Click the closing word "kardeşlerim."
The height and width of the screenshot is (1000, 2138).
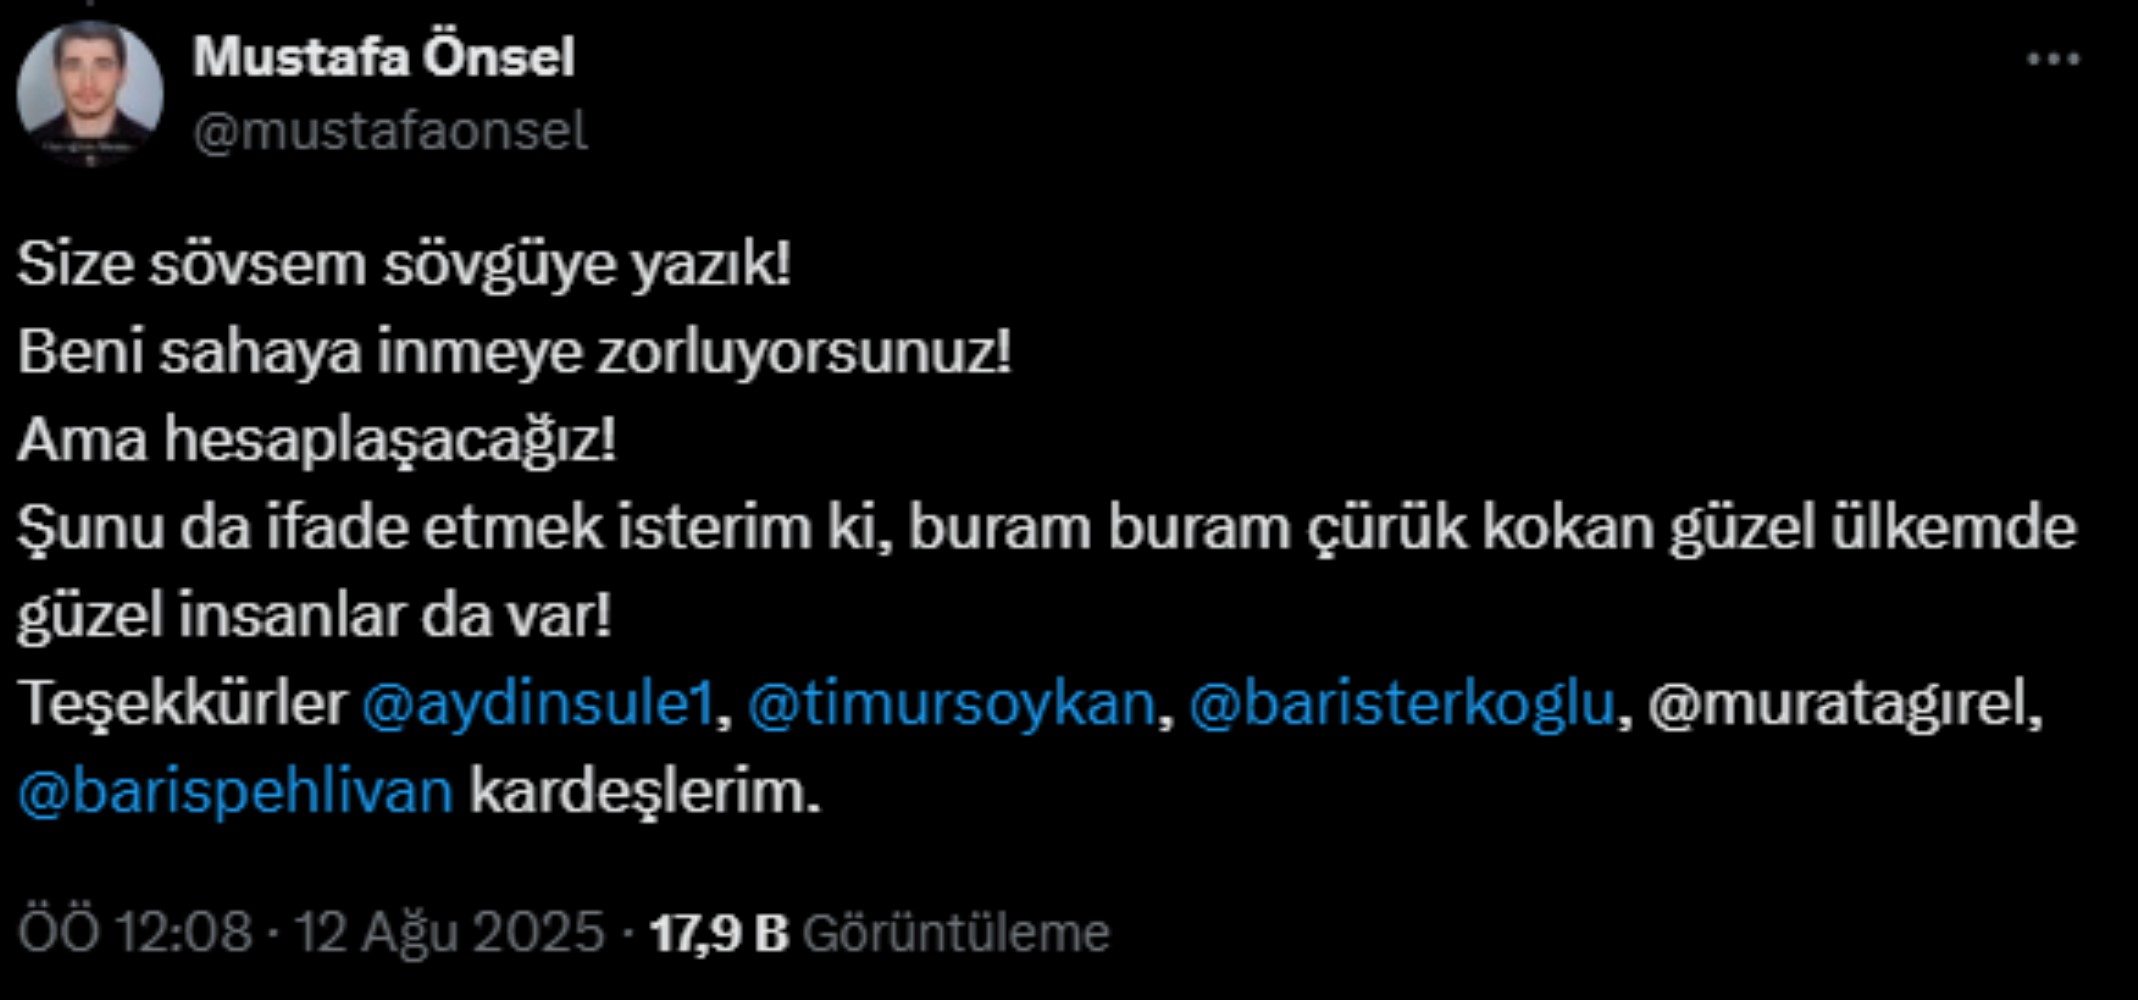pos(645,792)
